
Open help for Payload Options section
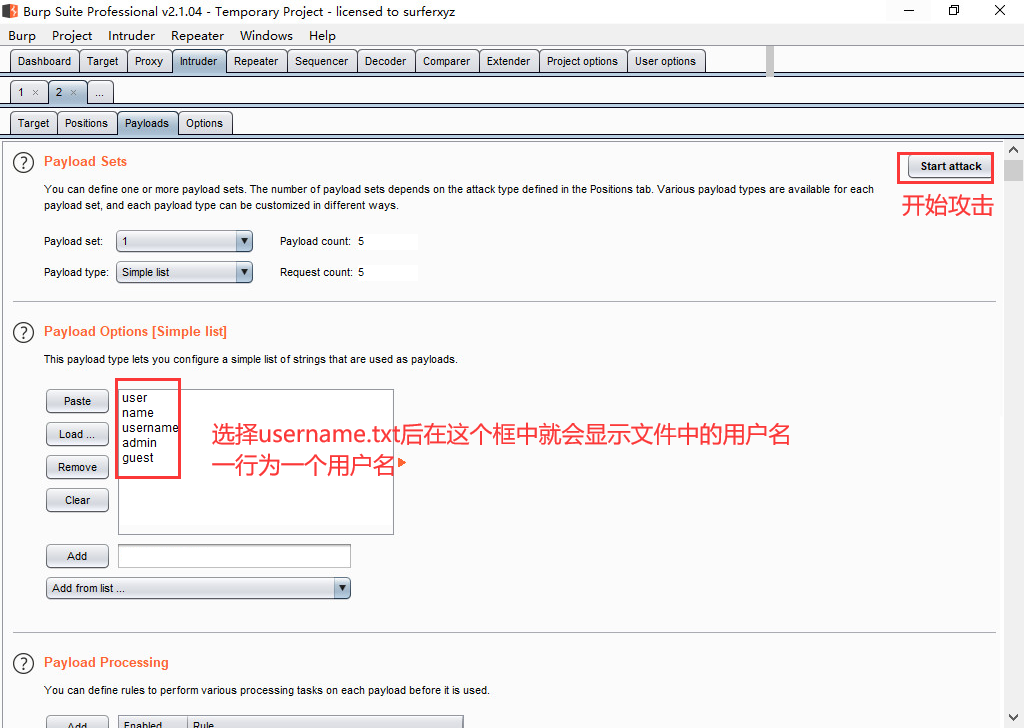[x=24, y=332]
